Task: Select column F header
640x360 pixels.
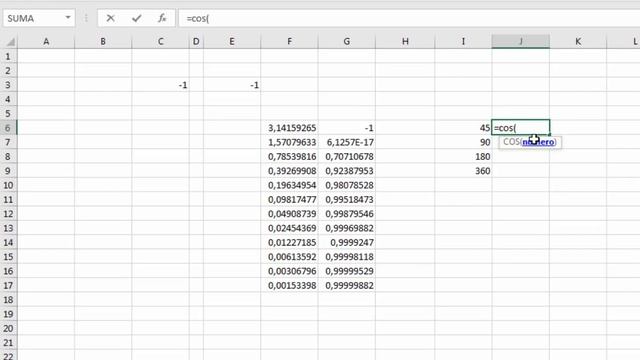Action: tap(289, 42)
